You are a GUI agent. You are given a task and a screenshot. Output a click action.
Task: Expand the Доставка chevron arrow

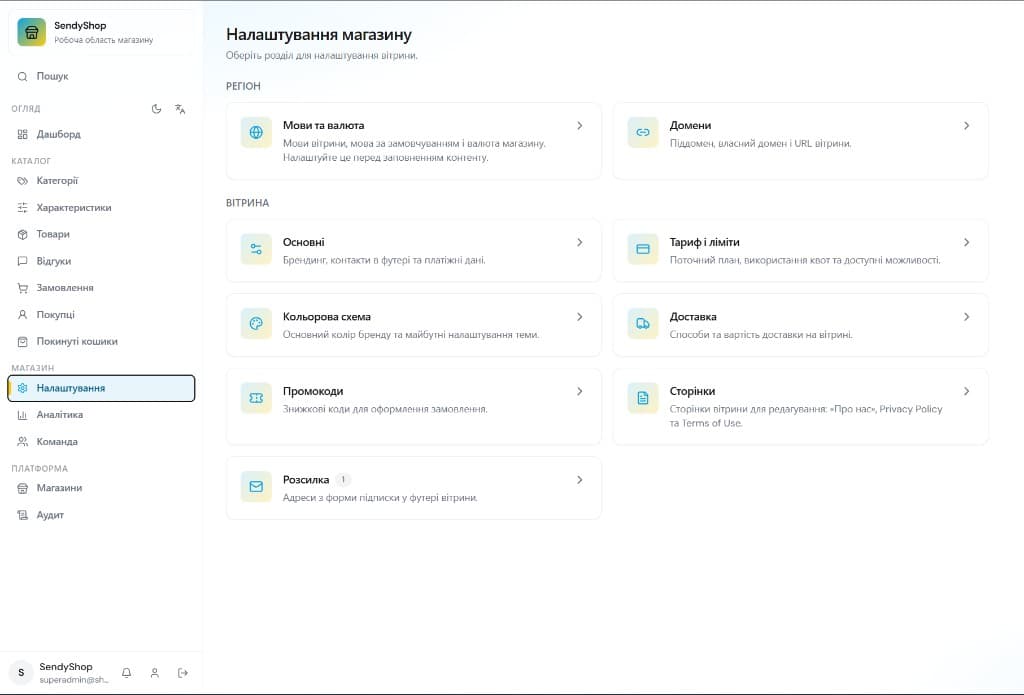[967, 317]
